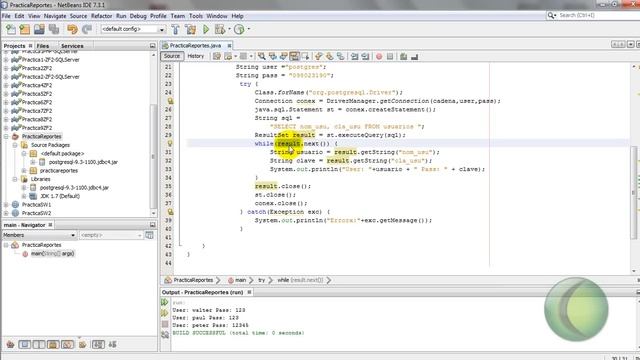Image resolution: width=640 pixels, height=360 pixels.
Task: Switch to the Files tab
Action: (x=42, y=46)
